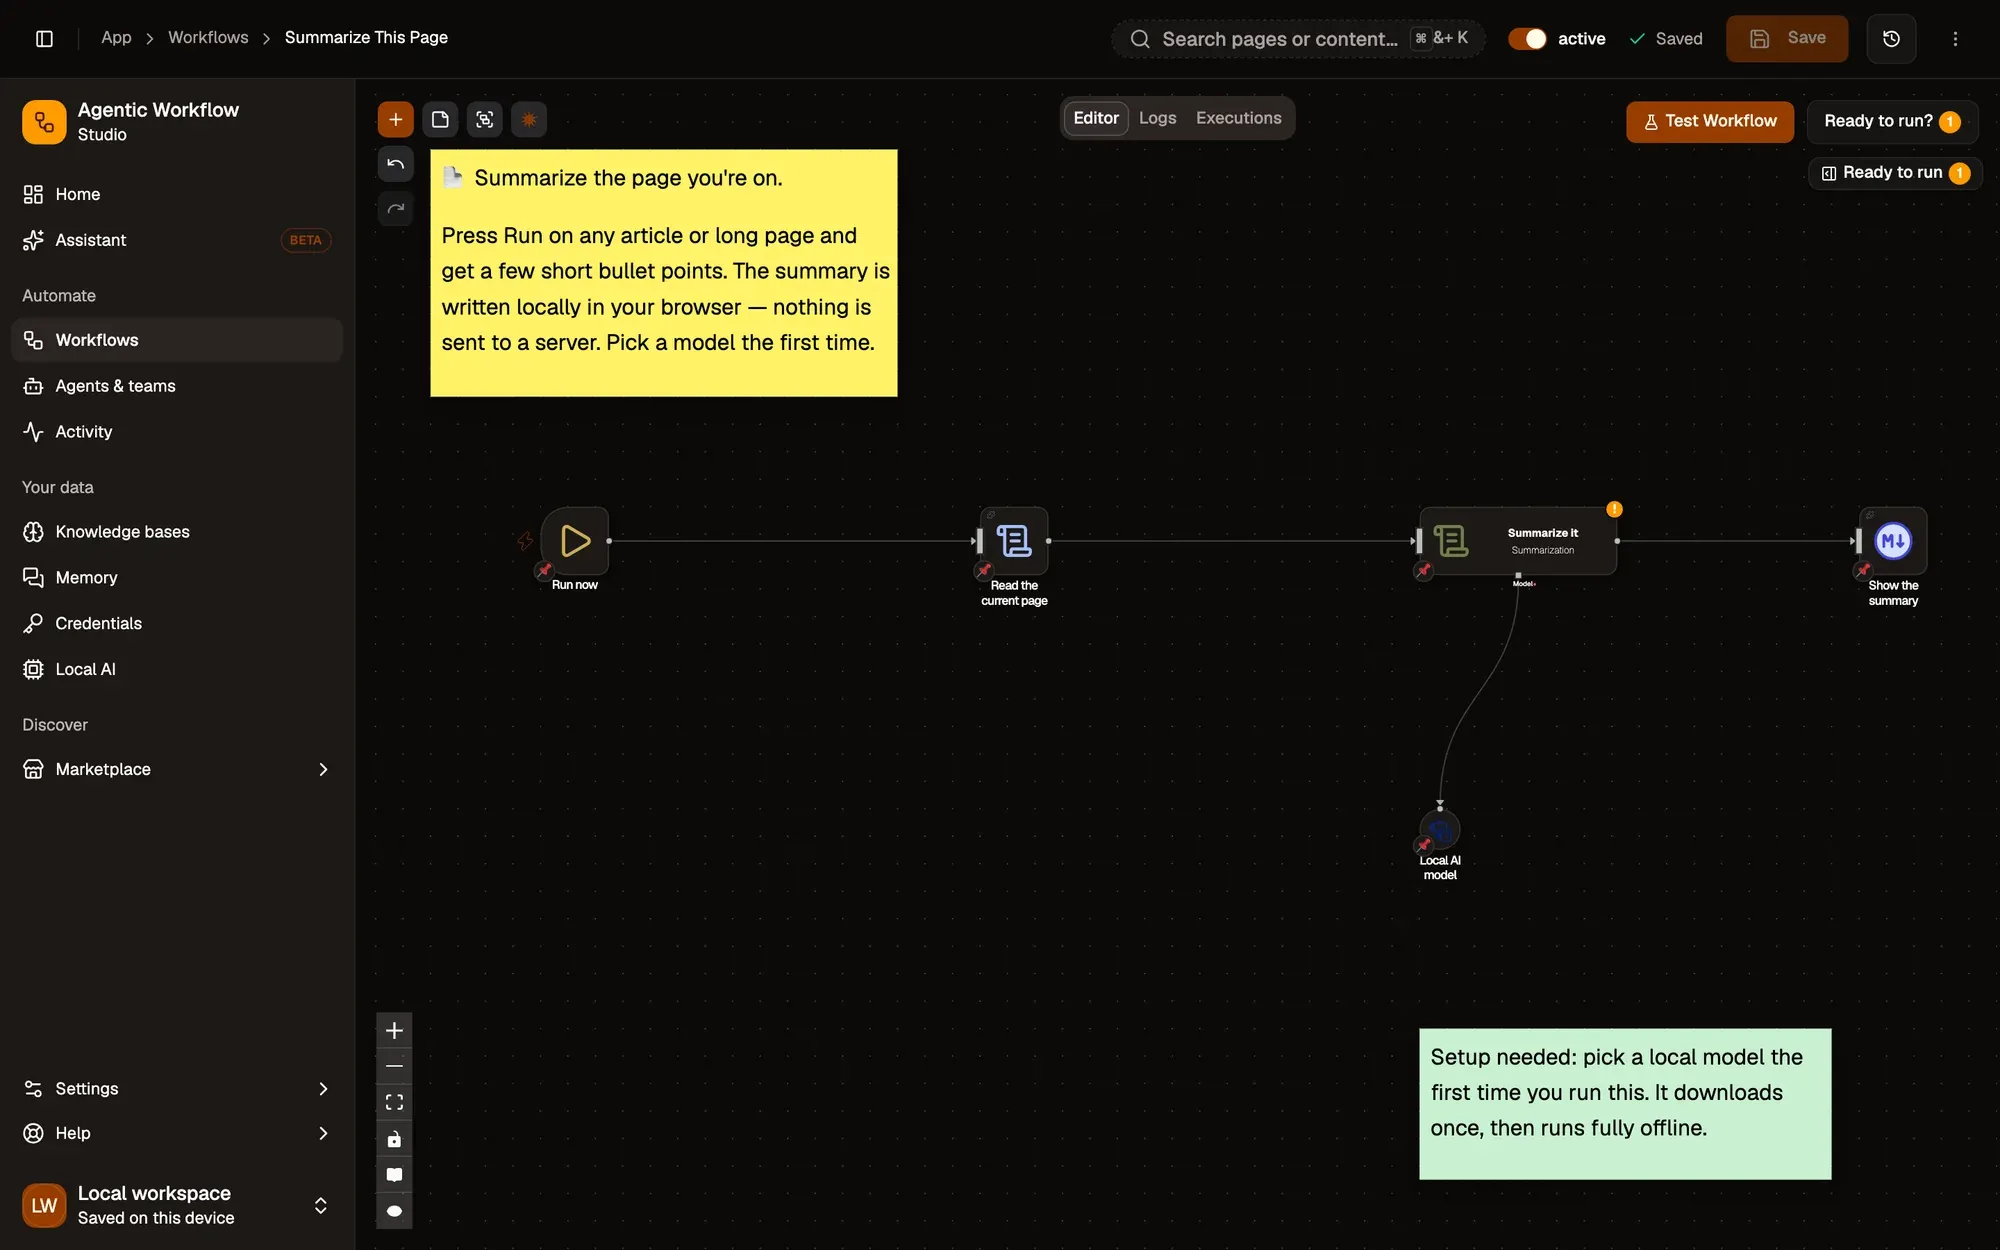Open the Local workspace switcher
The width and height of the screenshot is (2000, 1250).
tap(176, 1205)
